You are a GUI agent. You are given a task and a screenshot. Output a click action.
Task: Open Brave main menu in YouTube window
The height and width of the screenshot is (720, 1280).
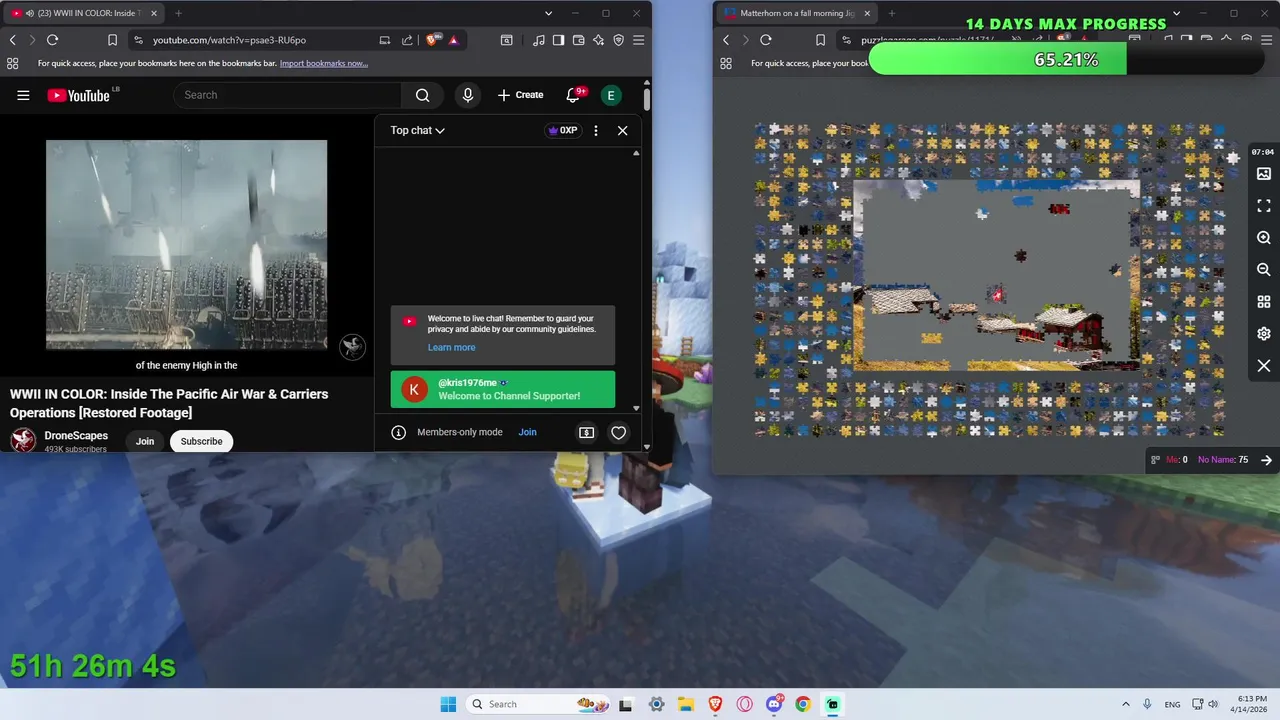click(638, 40)
